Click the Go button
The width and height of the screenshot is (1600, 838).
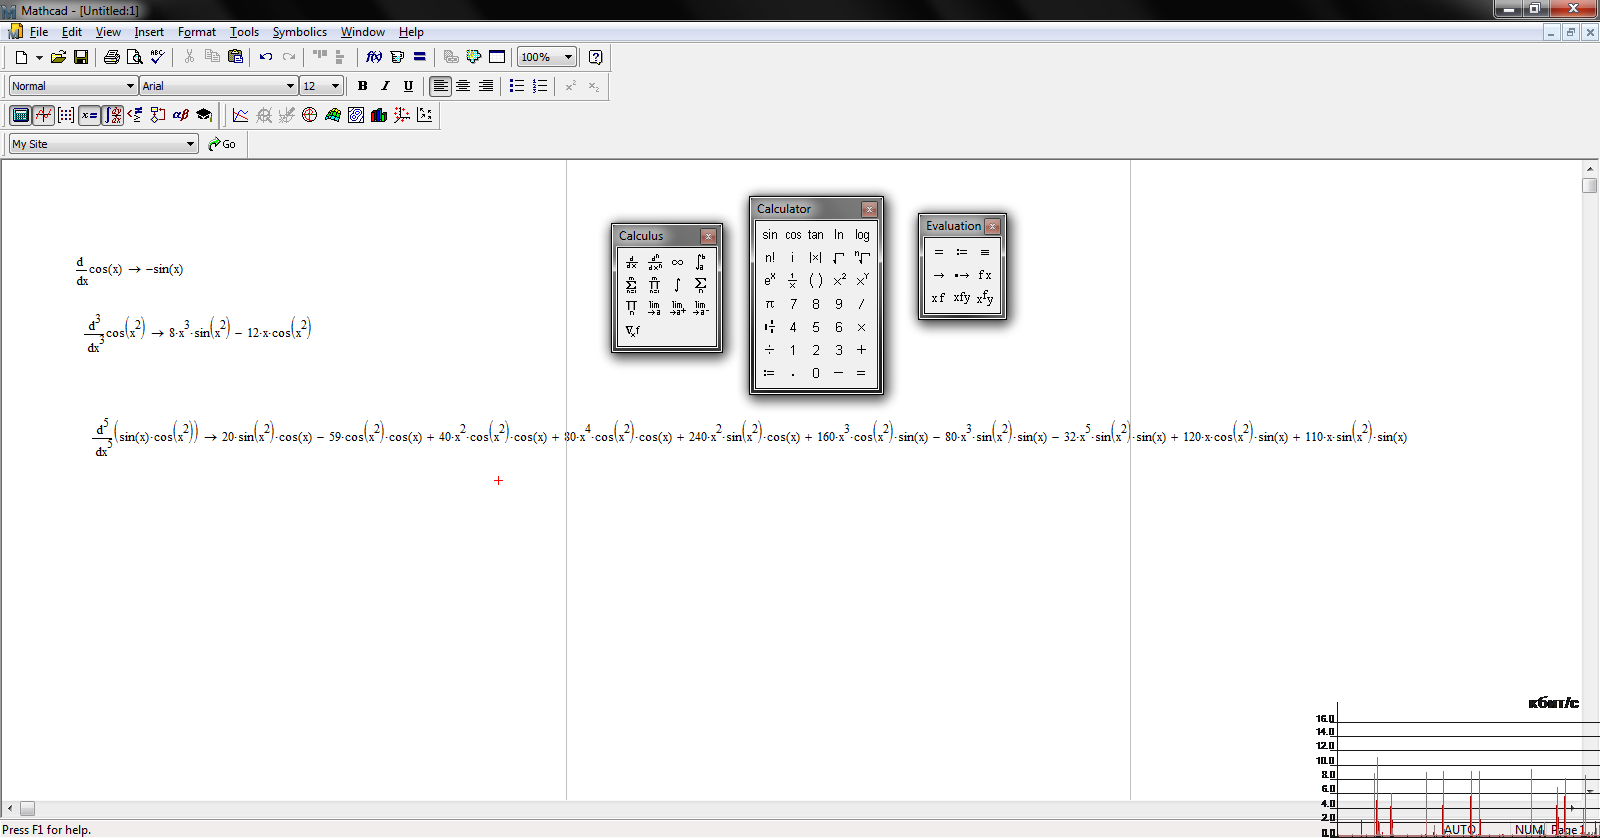[x=222, y=144]
